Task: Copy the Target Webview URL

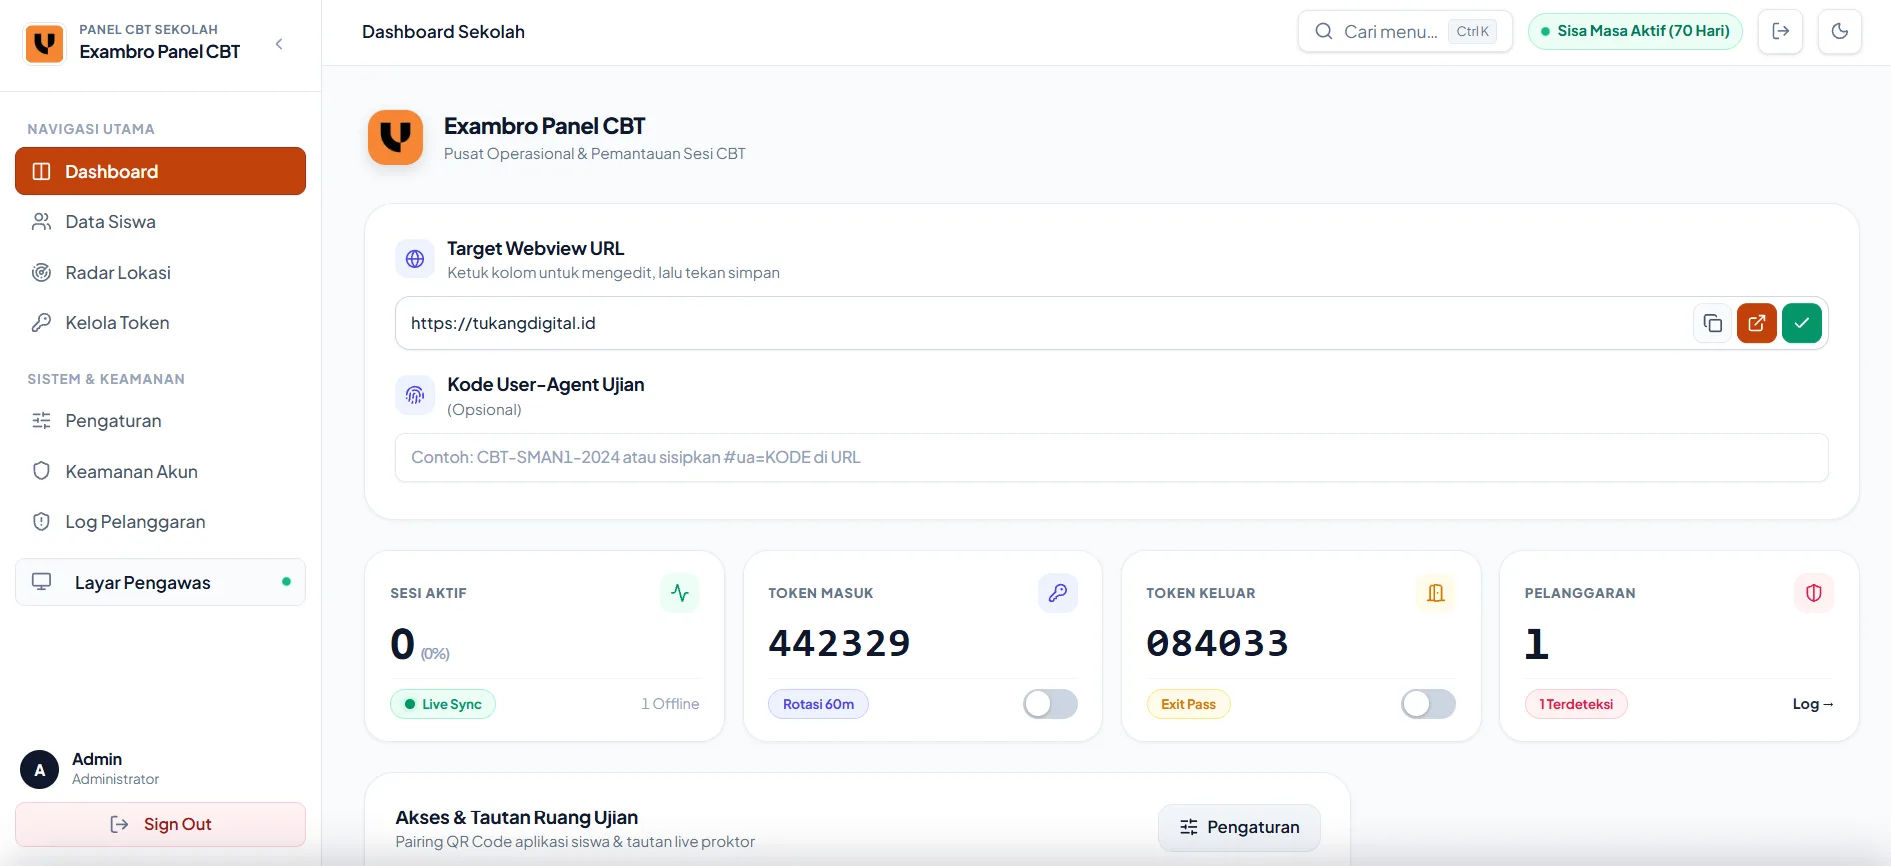Action: [1712, 323]
